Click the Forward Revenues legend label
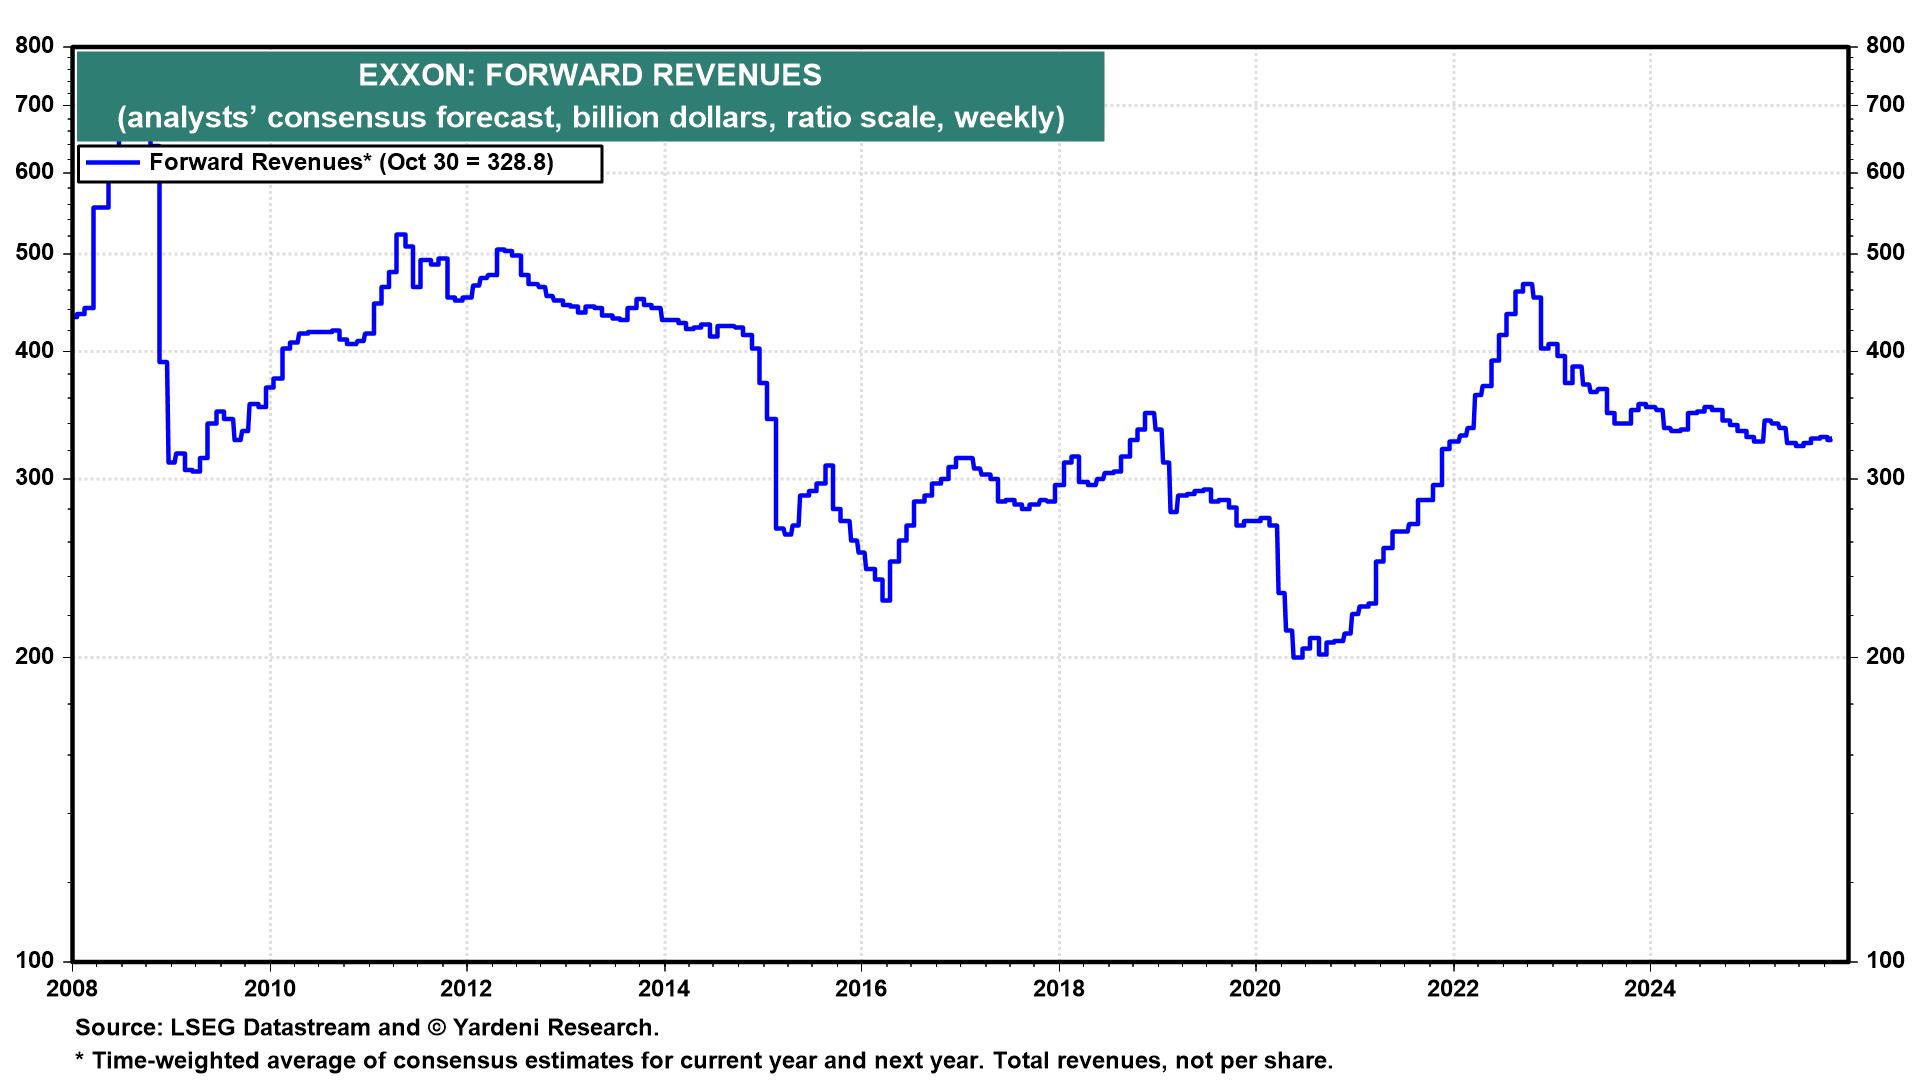This screenshot has height=1080, width=1920. point(351,163)
